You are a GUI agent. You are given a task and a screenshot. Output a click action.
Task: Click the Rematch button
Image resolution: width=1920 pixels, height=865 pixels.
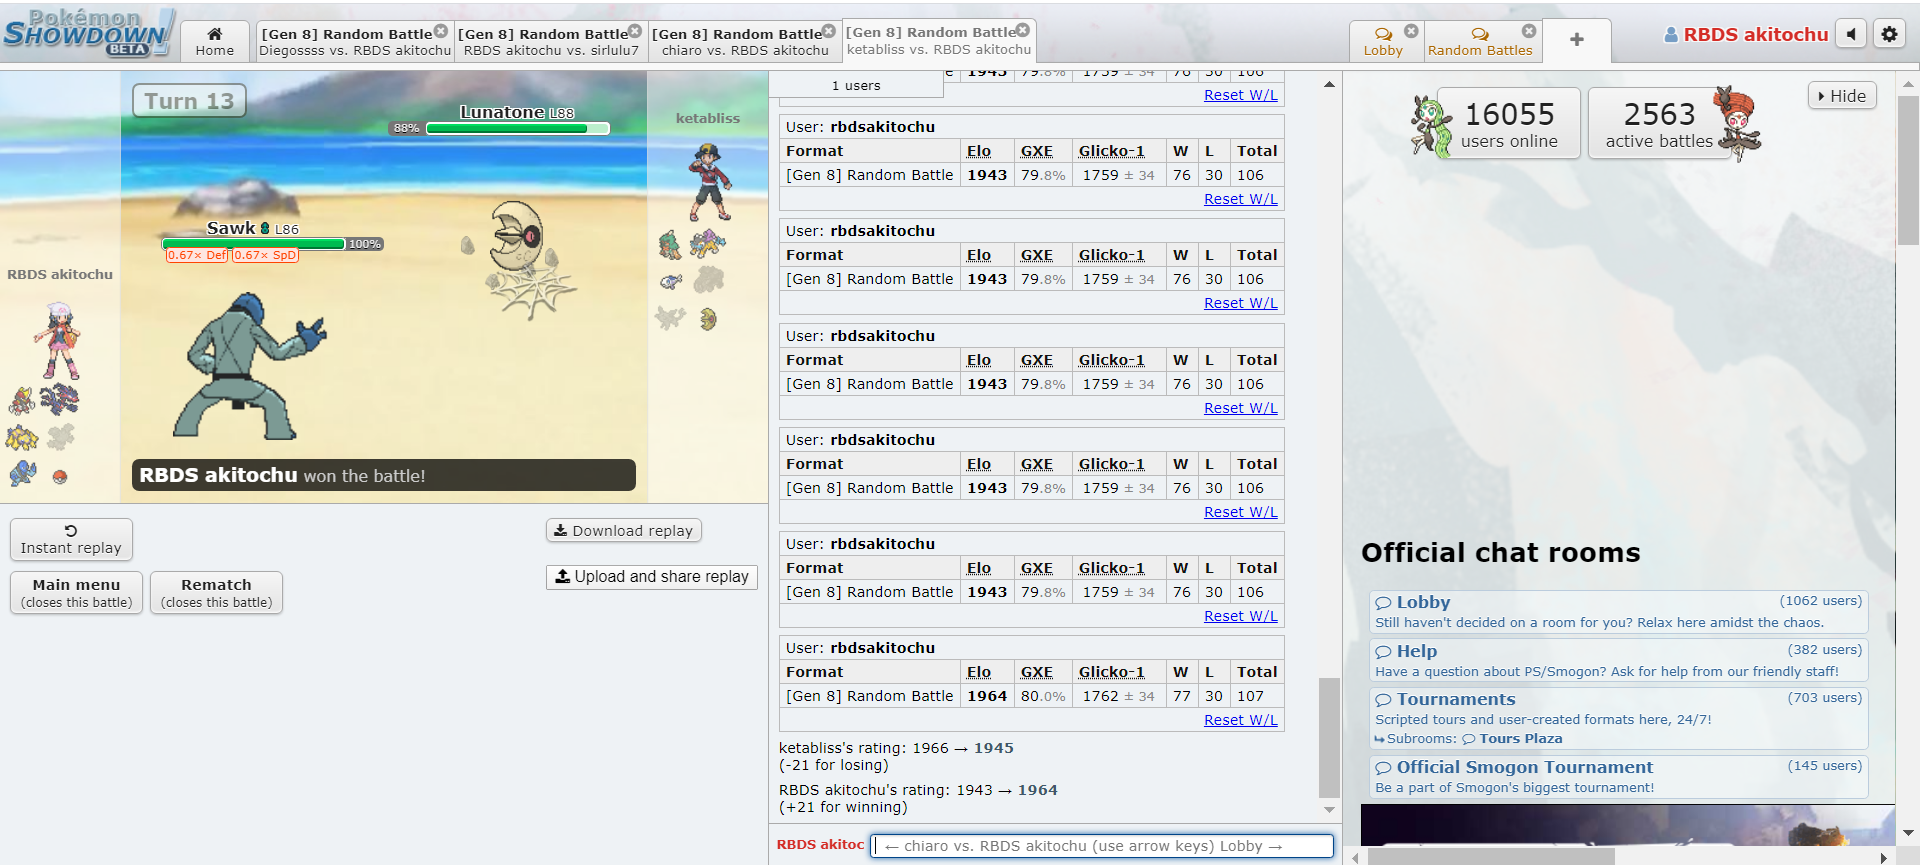coord(216,592)
